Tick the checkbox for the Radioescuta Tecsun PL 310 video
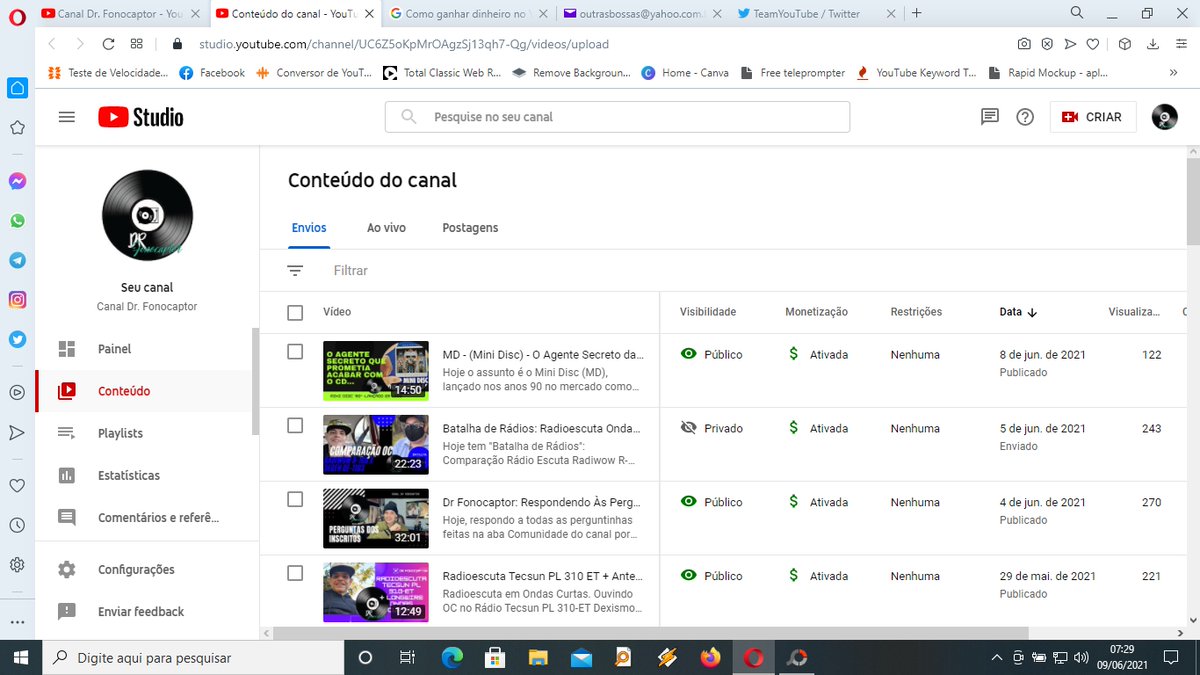 (x=295, y=574)
